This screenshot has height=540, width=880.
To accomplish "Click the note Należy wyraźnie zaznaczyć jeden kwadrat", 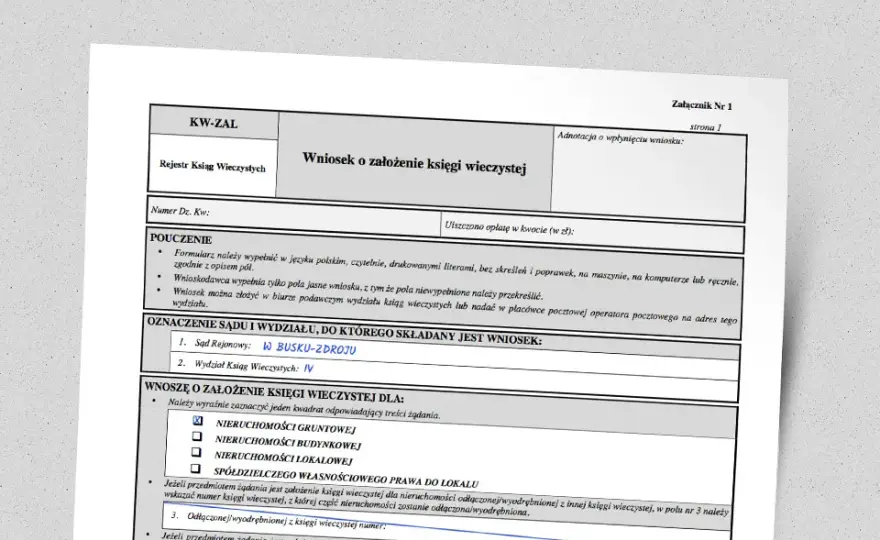I will click(x=304, y=409).
